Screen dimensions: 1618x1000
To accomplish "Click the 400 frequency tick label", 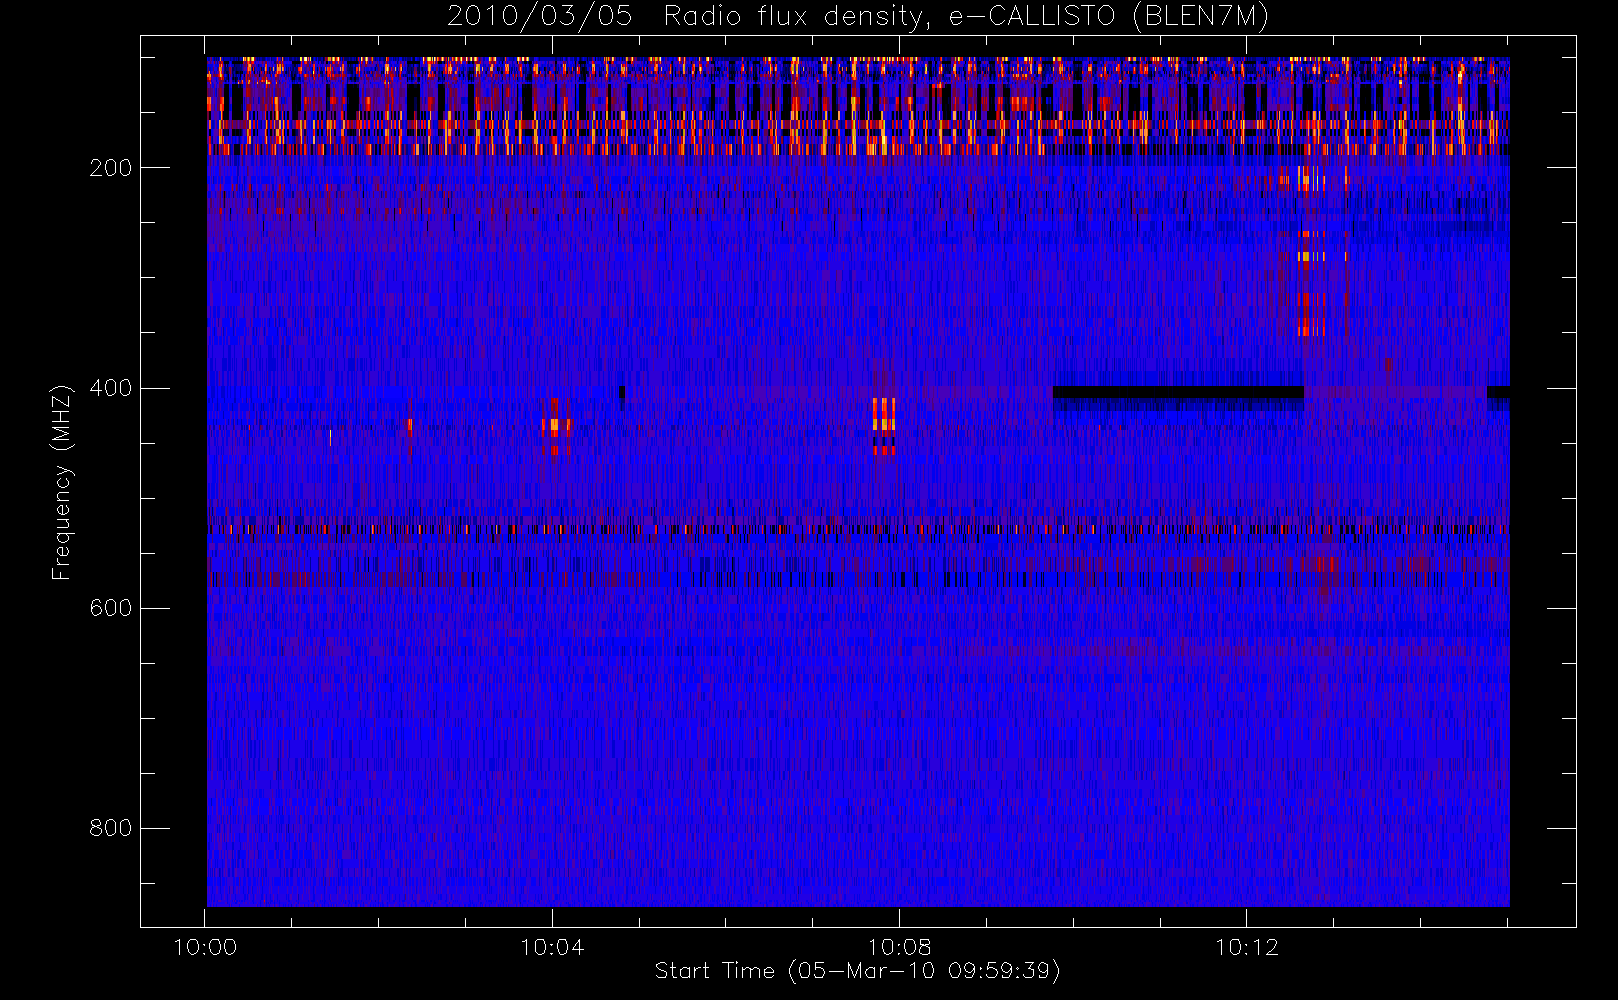I will click(110, 388).
